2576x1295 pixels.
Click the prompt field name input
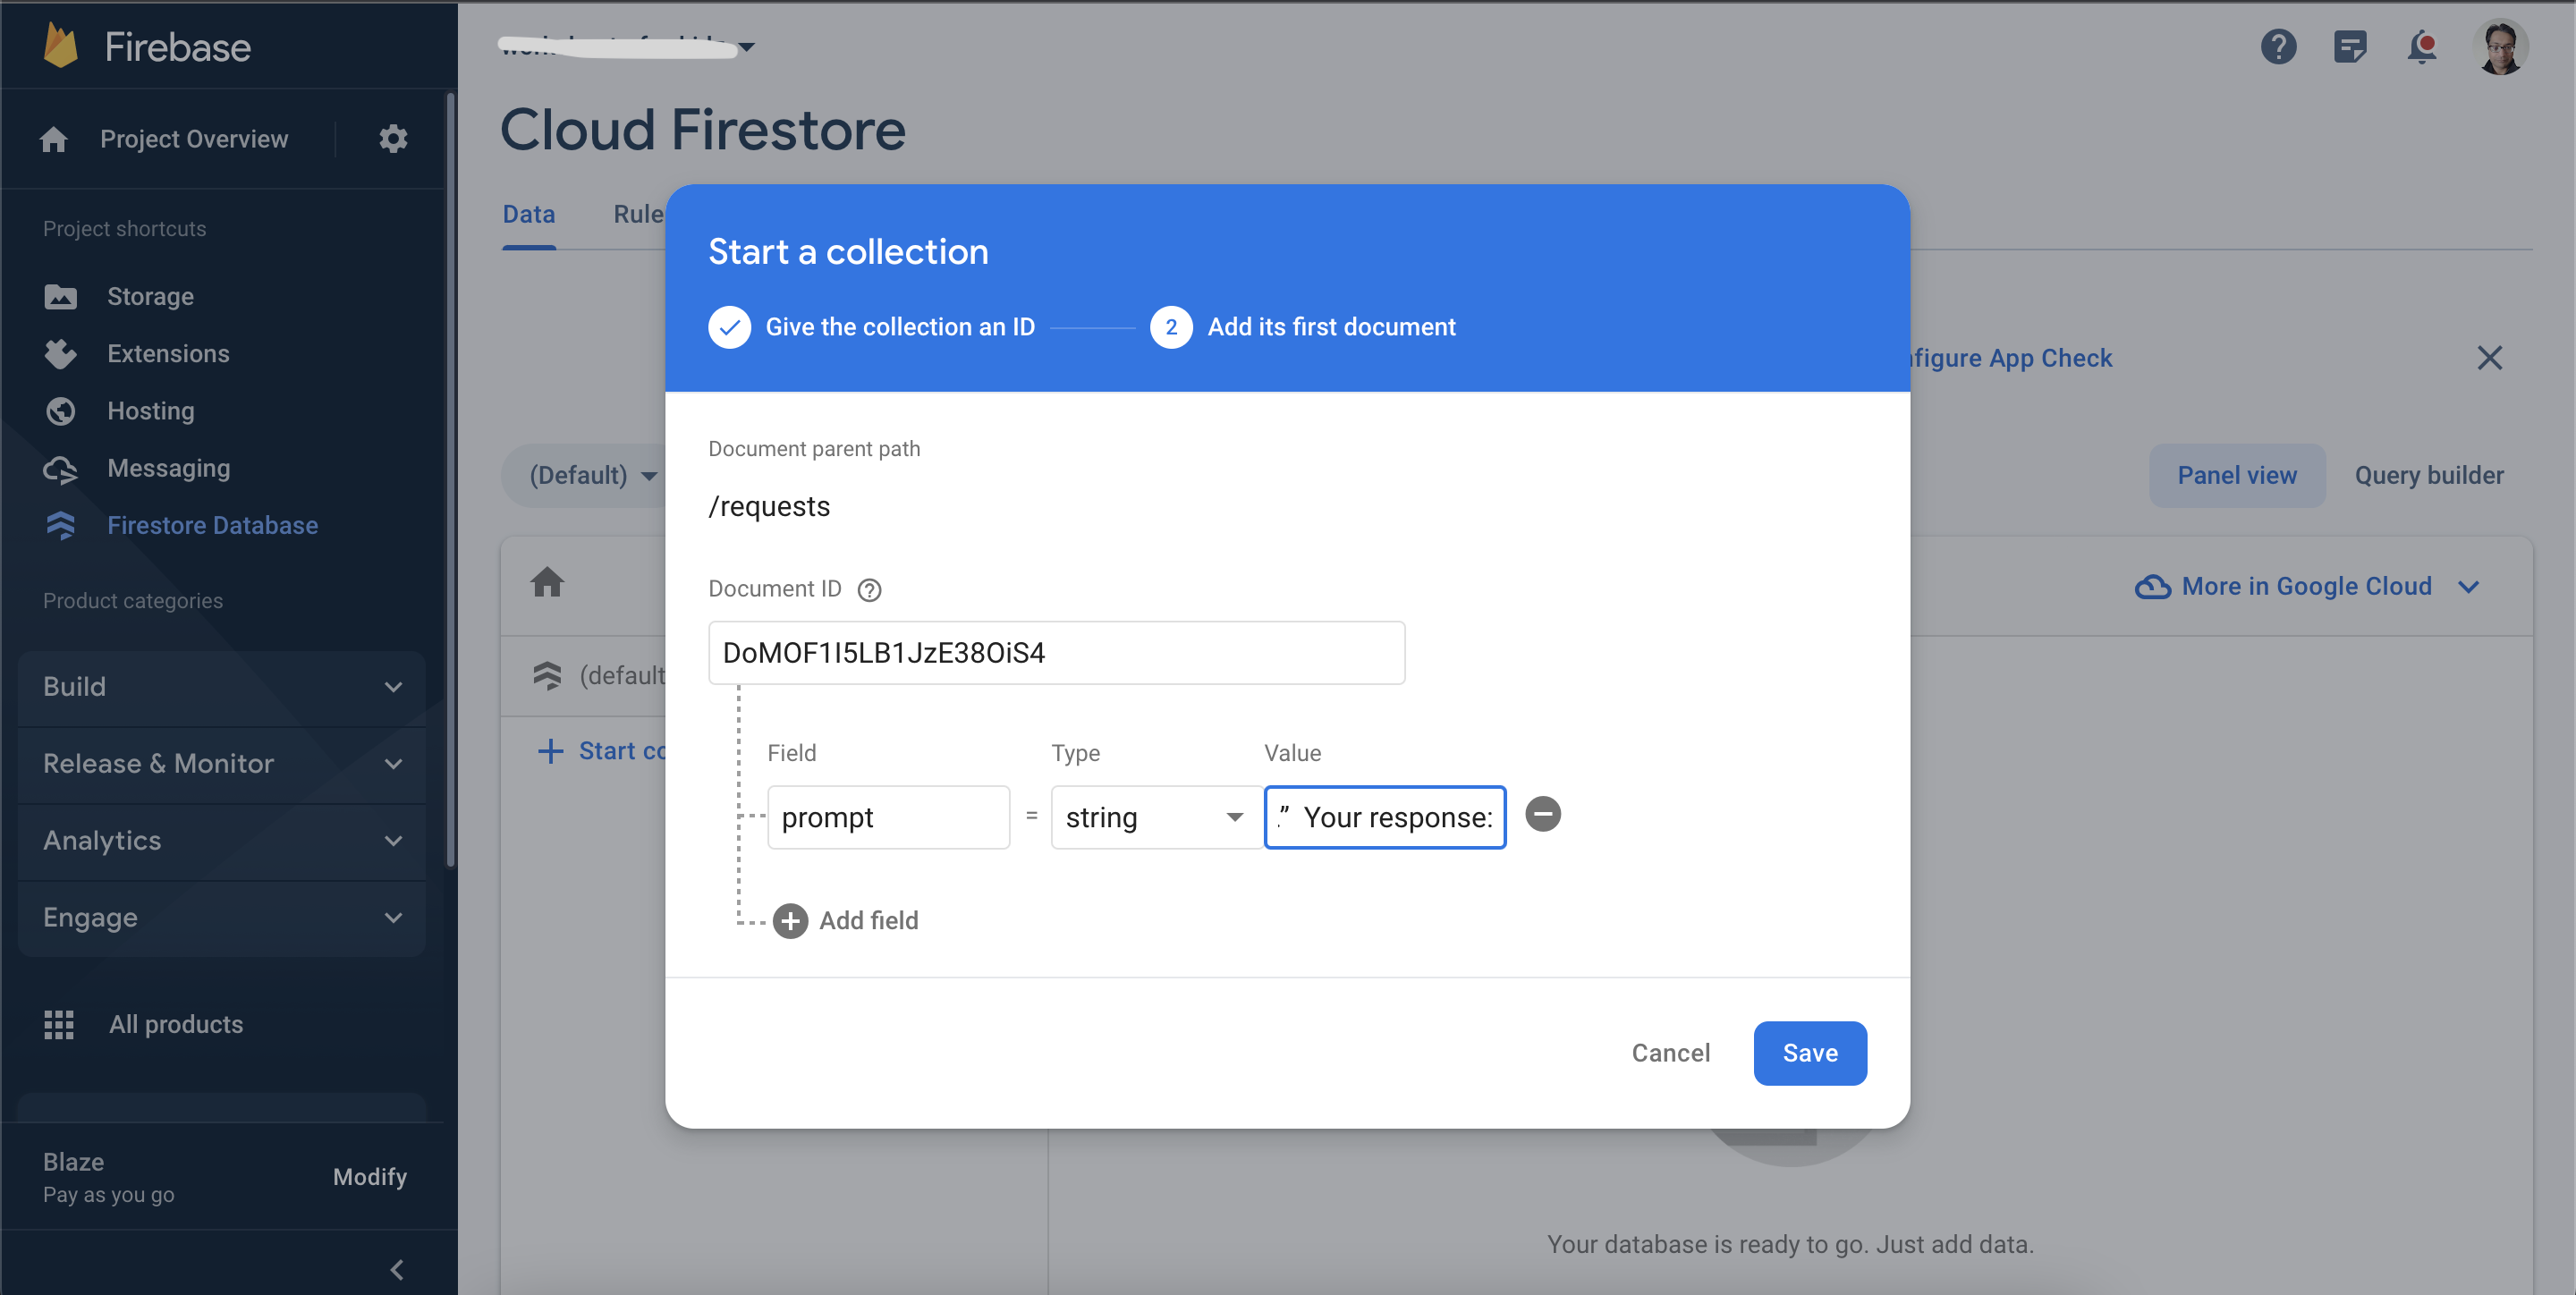click(x=888, y=818)
